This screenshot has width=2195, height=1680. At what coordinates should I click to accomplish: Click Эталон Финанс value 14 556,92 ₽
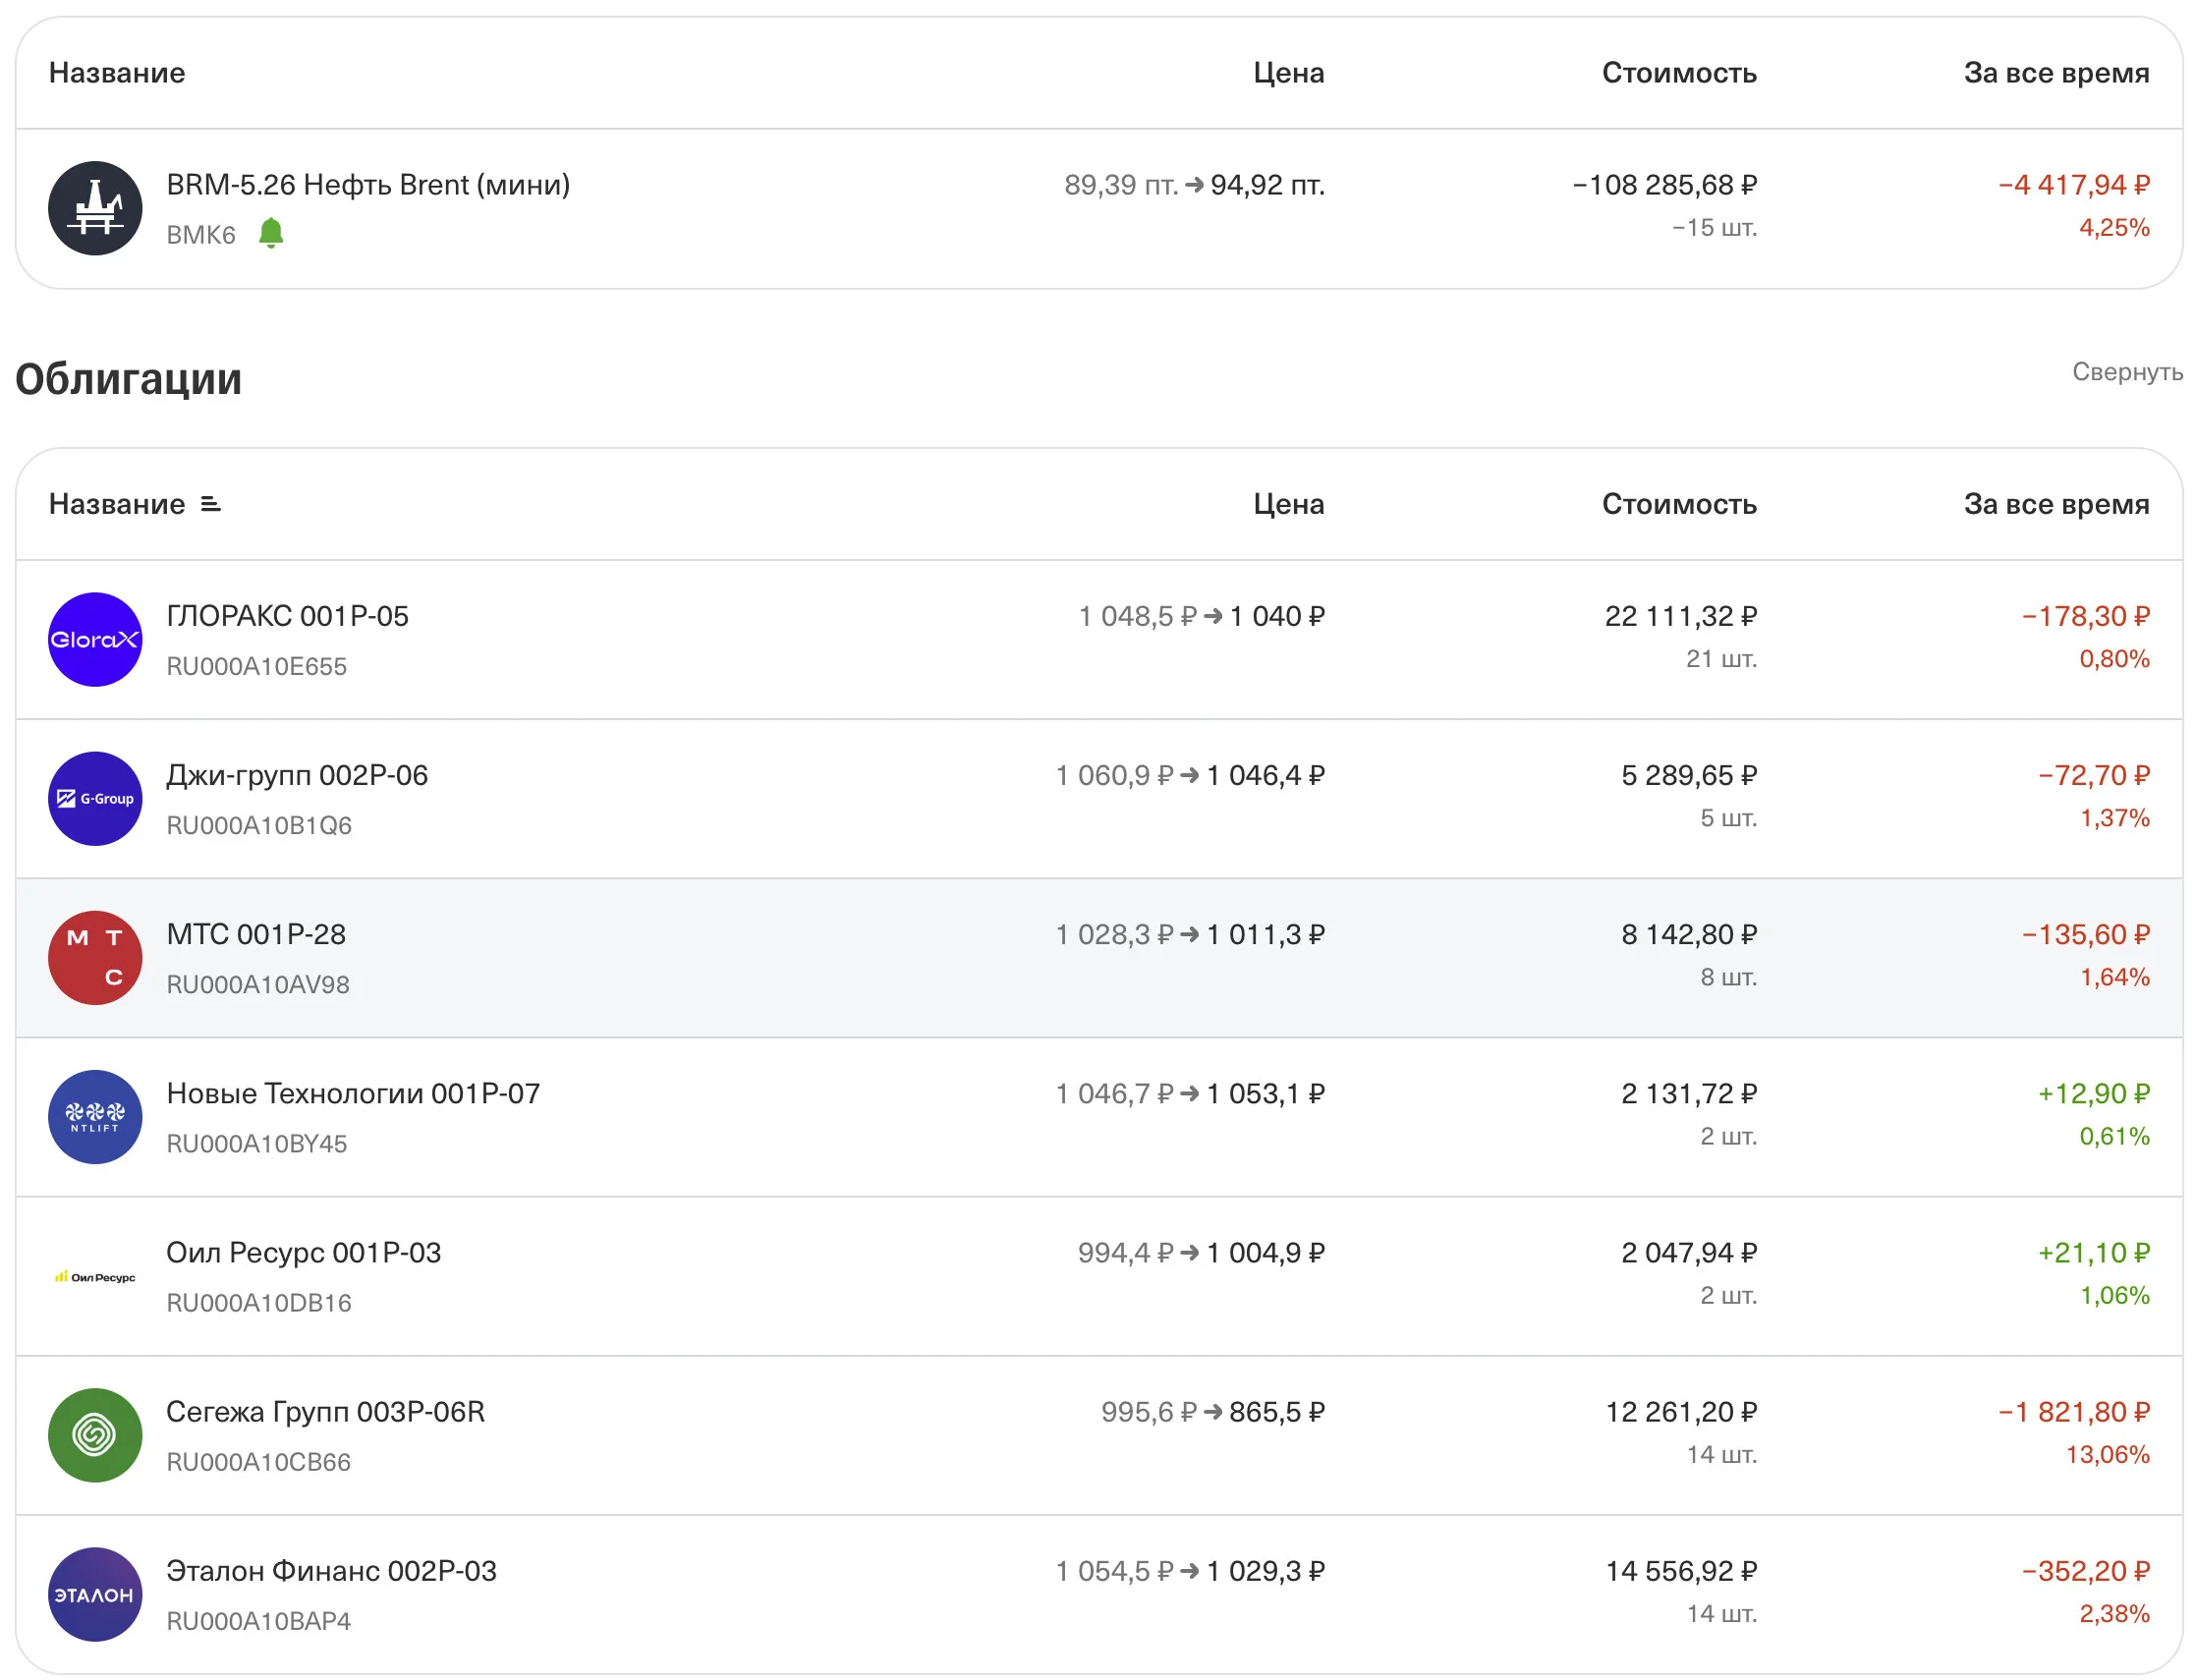(x=1681, y=1571)
